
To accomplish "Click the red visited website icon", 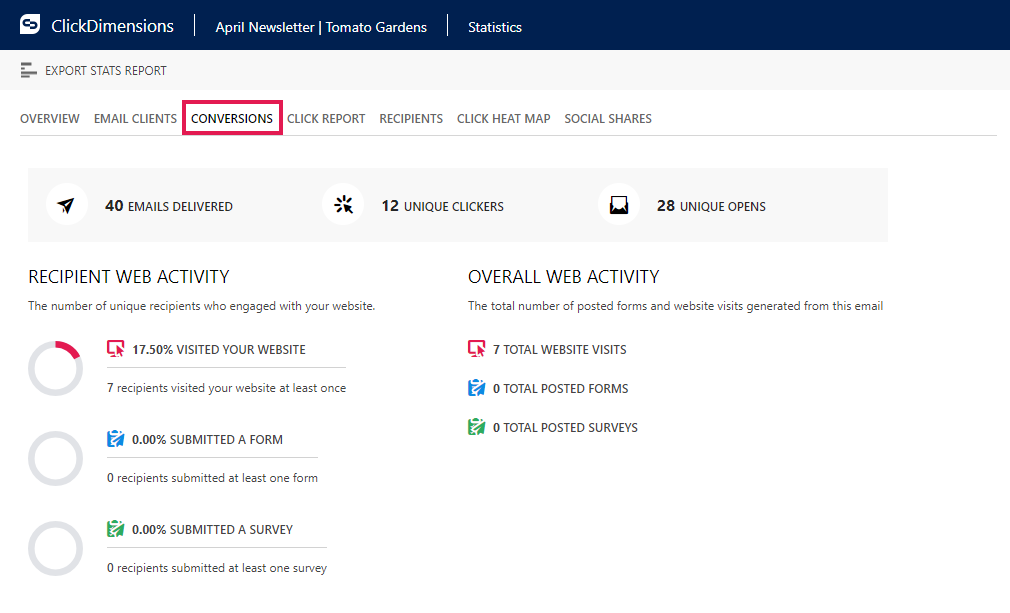I will pos(116,349).
